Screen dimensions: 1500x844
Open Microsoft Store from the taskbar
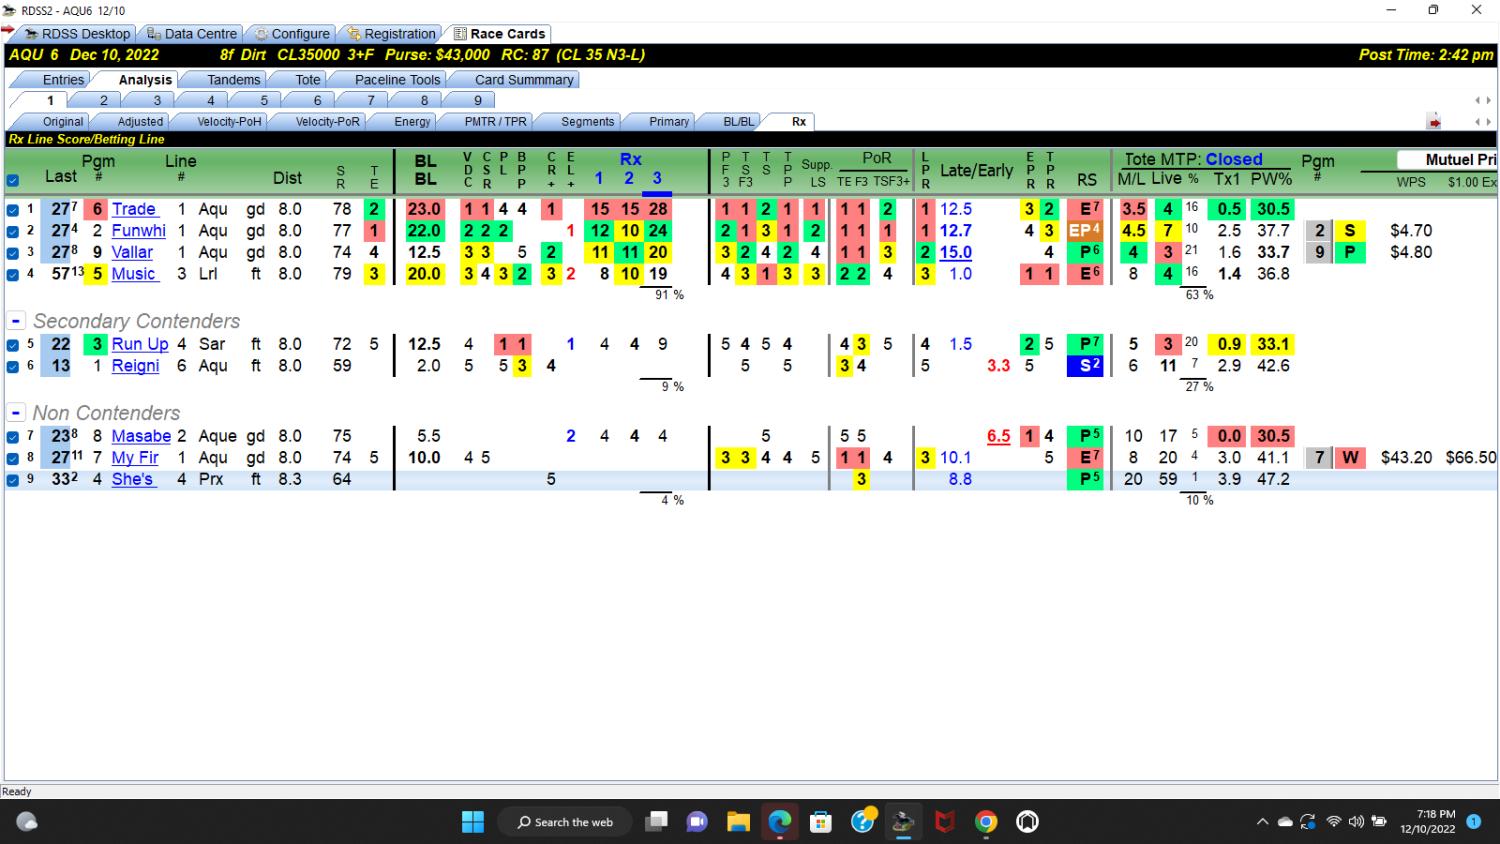click(x=821, y=822)
